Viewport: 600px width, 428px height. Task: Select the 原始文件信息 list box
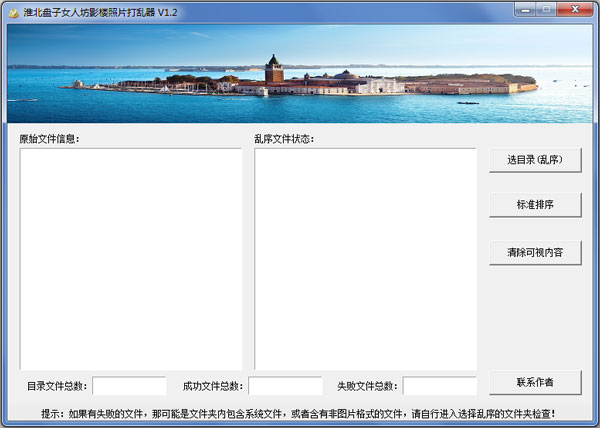pyautogui.click(x=131, y=259)
